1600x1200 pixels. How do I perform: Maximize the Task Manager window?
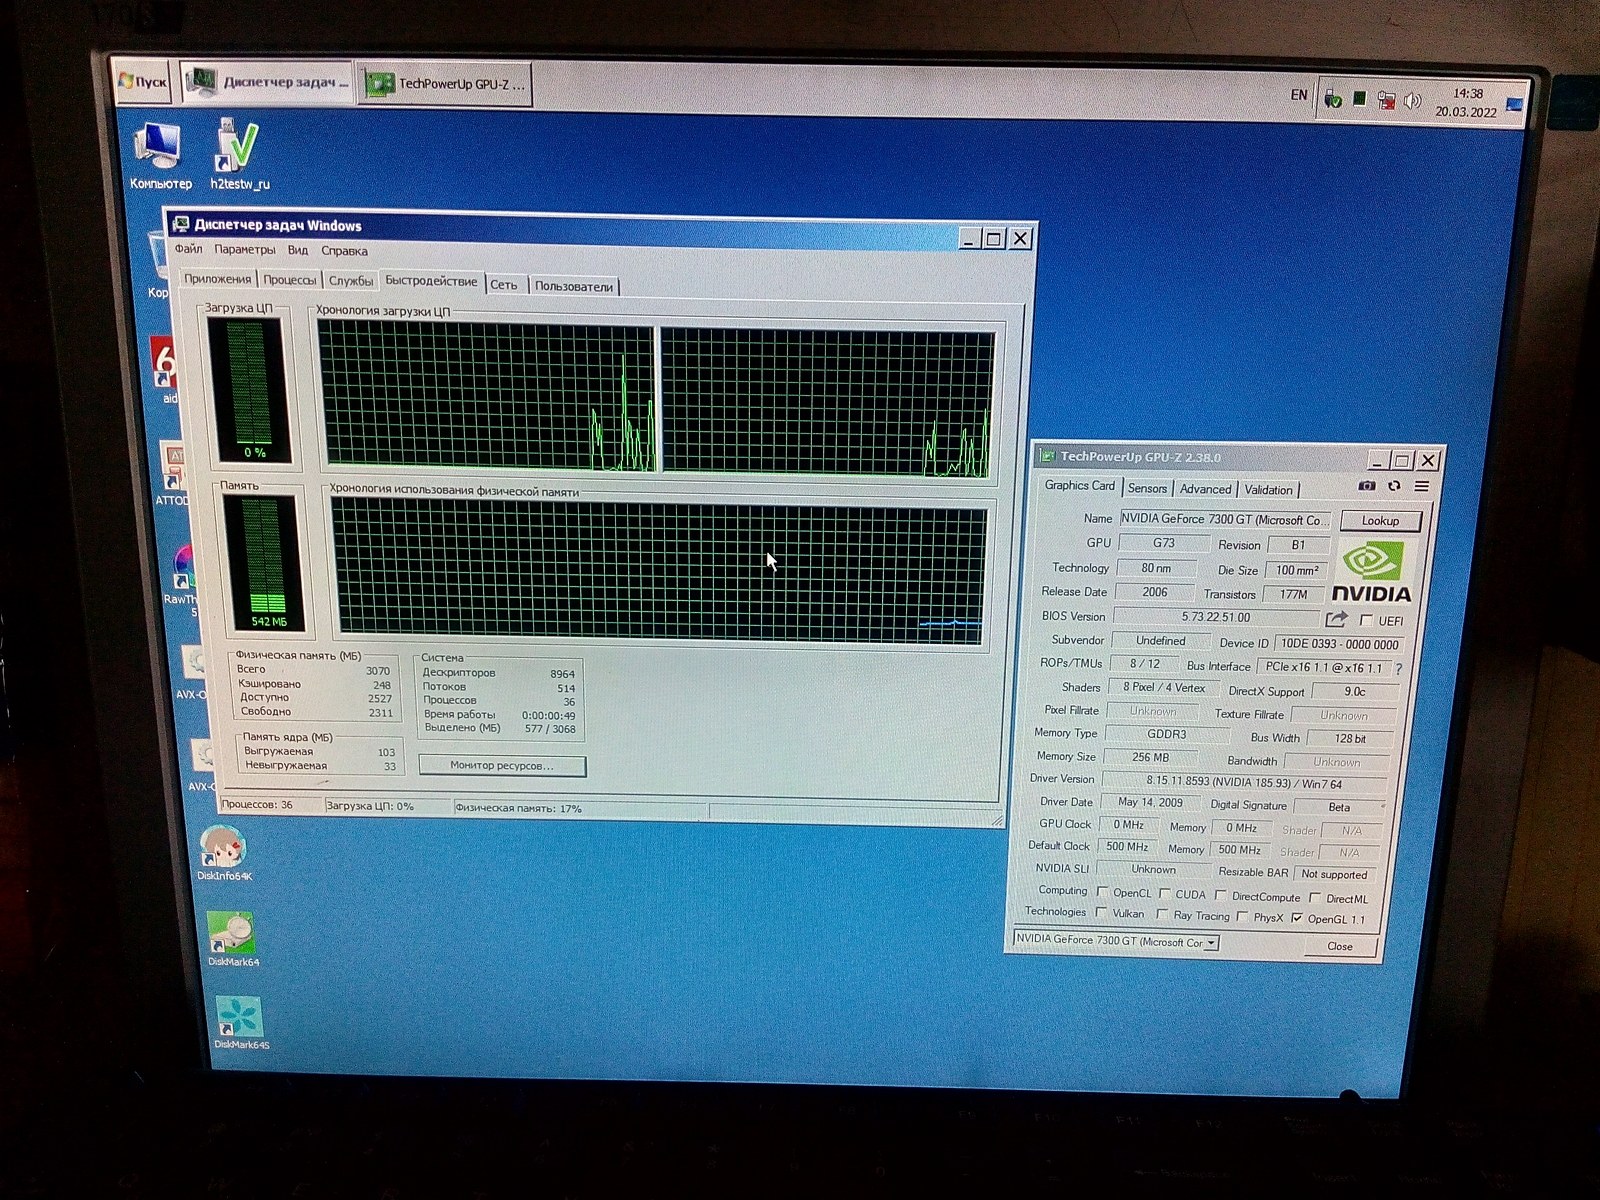(993, 238)
